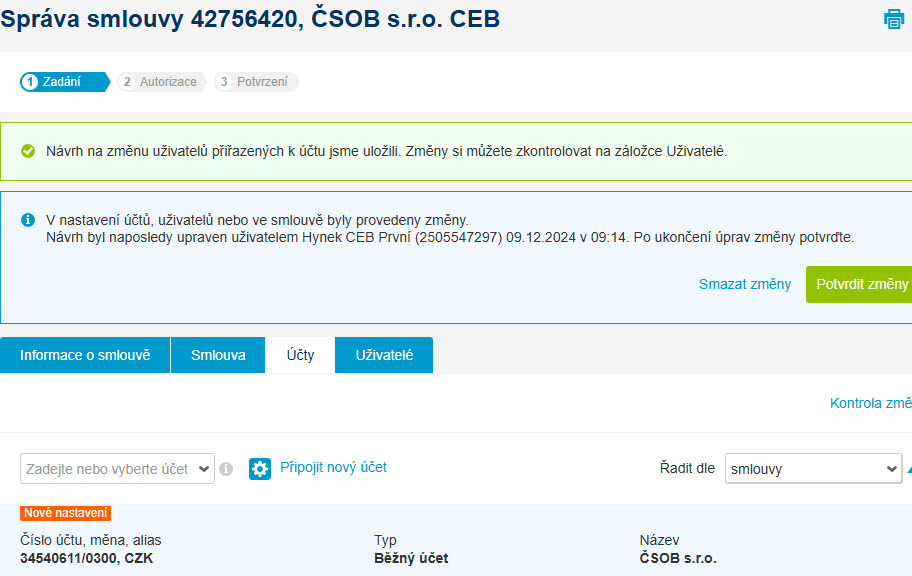Image resolution: width=912 pixels, height=576 pixels.
Task: Go to step 3 Potvrzení
Action: pos(258,82)
